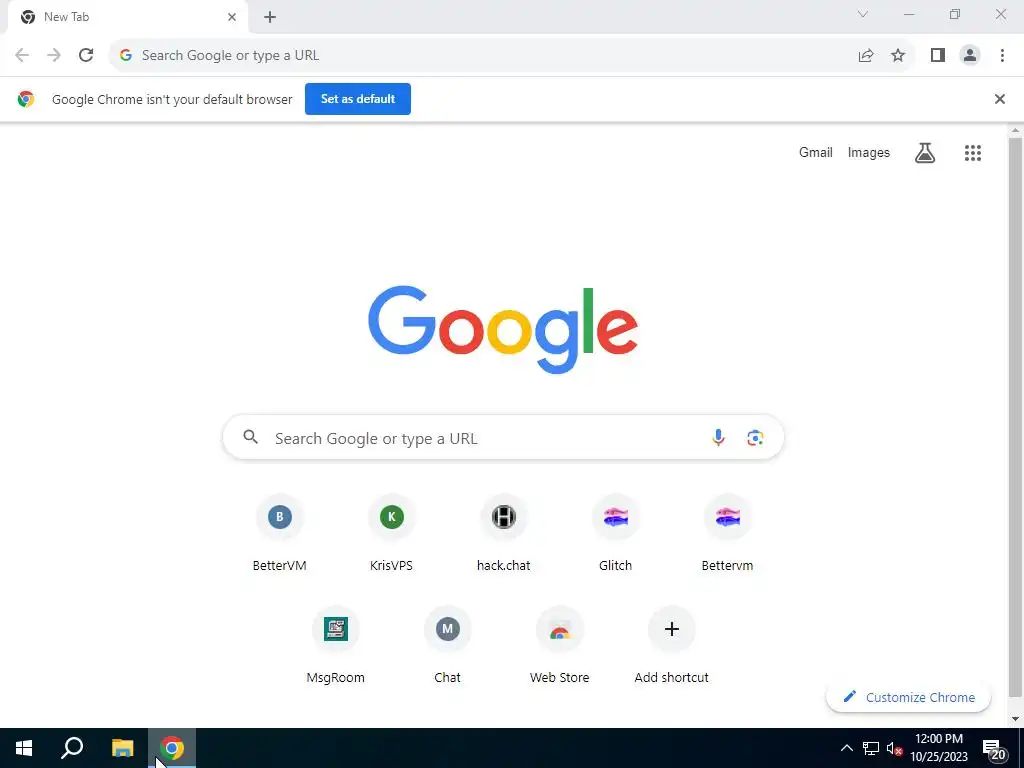This screenshot has width=1024, height=768.
Task: Reload the page with the refresh icon
Action: click(86, 56)
